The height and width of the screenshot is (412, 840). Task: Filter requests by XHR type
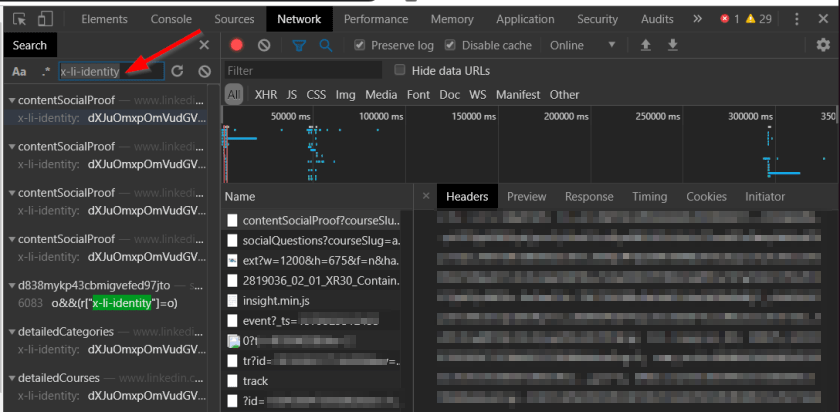click(x=265, y=95)
